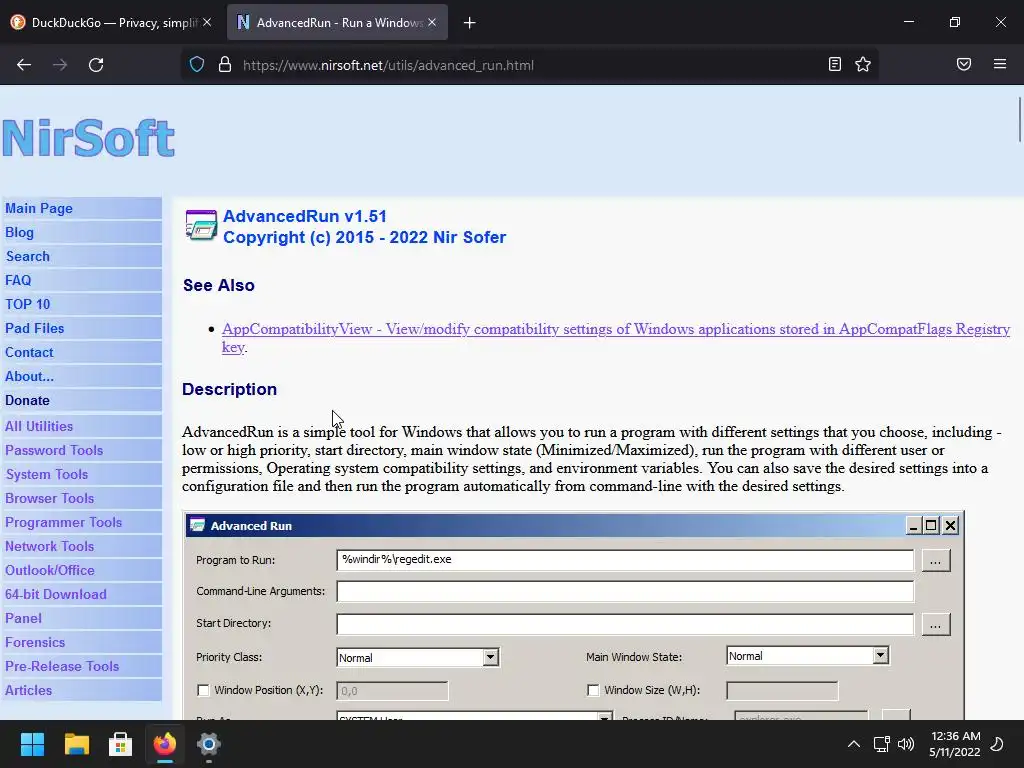
Task: Open Network Tools category
Action: tap(50, 547)
